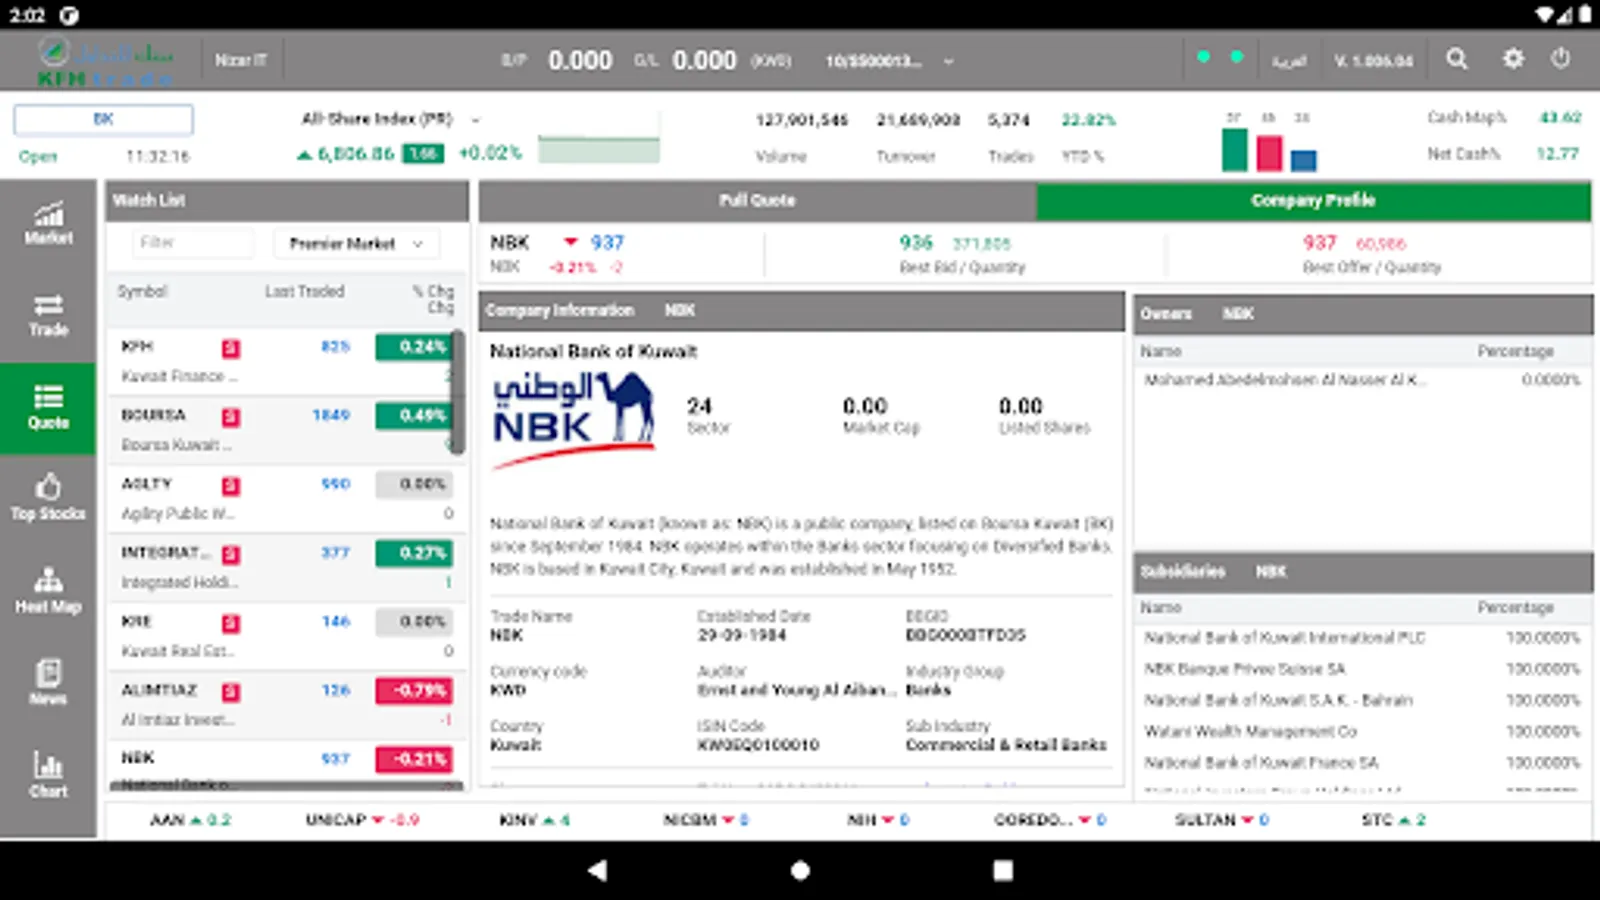This screenshot has width=1600, height=900.
Task: Select the KRE row in watch list
Action: click(x=285, y=636)
